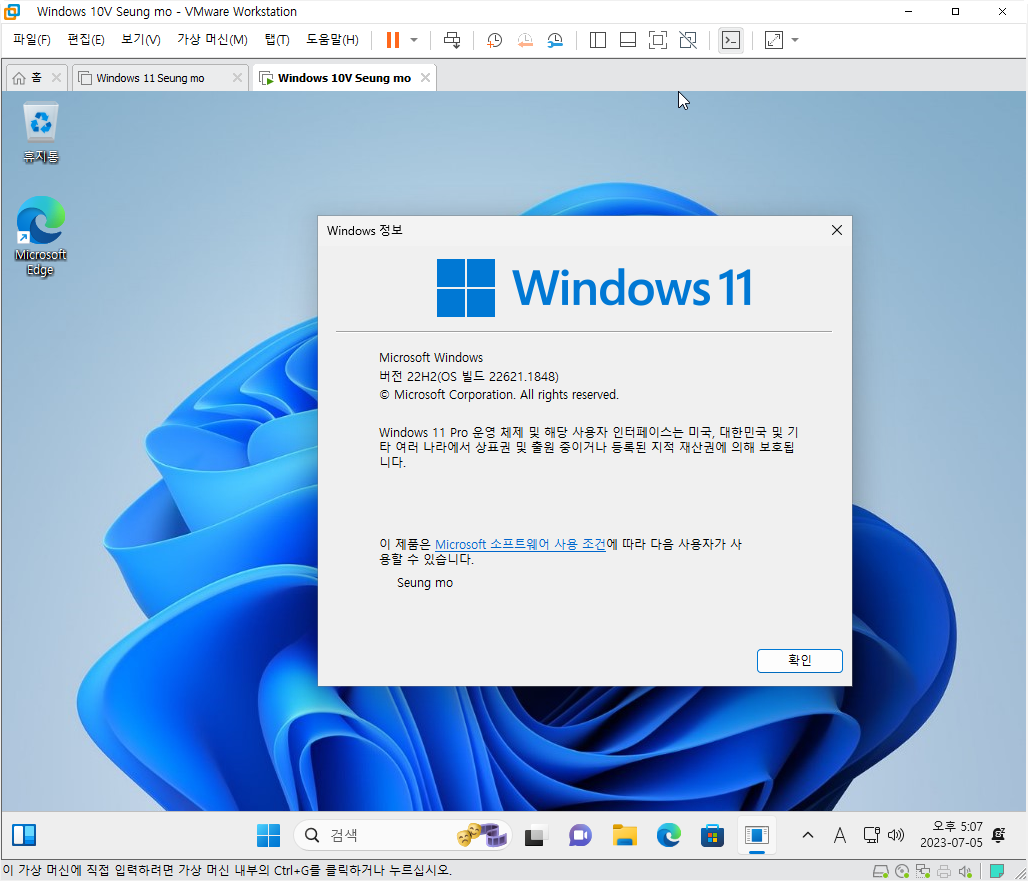1028x881 pixels.
Task: Click the winver app taskbar icon
Action: 757,835
